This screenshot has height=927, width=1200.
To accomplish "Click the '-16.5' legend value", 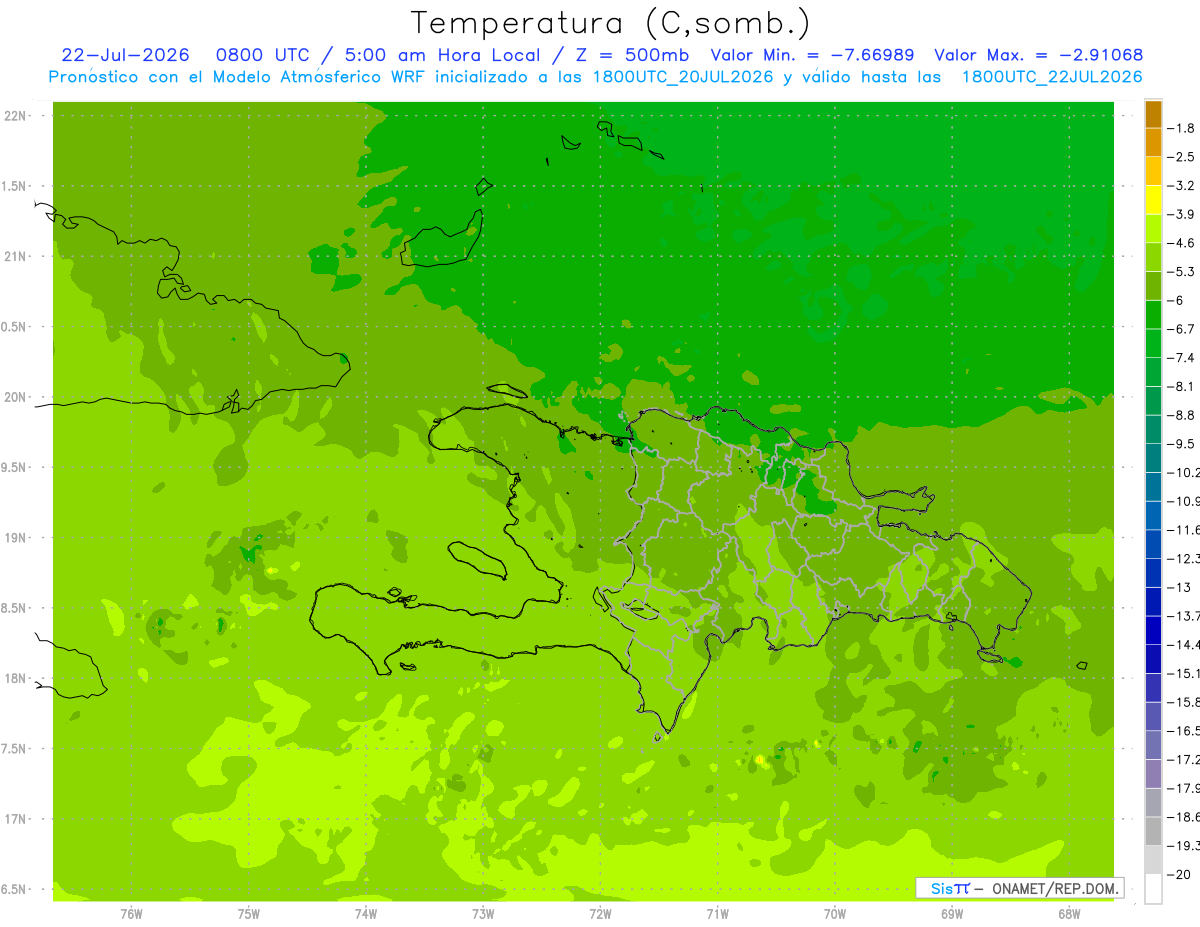I will point(1184,731).
